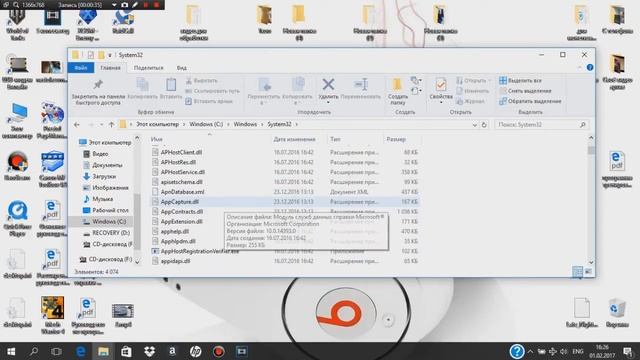Image resolution: width=640 pixels, height=360 pixels.
Task: Click Вырезать in the ribbon
Action: 202,81
